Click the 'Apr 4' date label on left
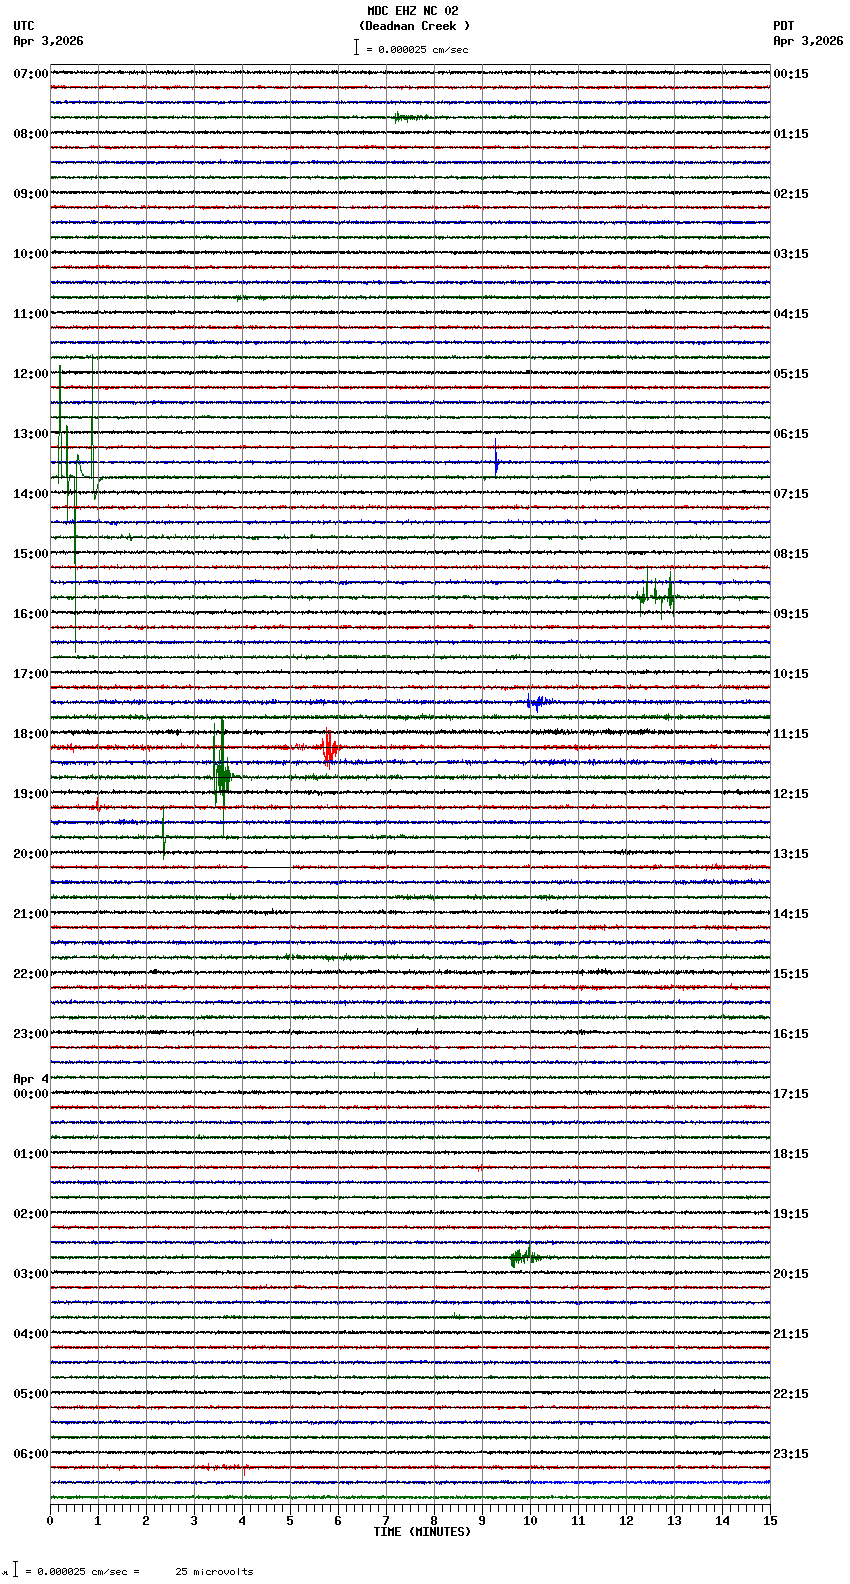The width and height of the screenshot is (850, 1584). point(31,1079)
